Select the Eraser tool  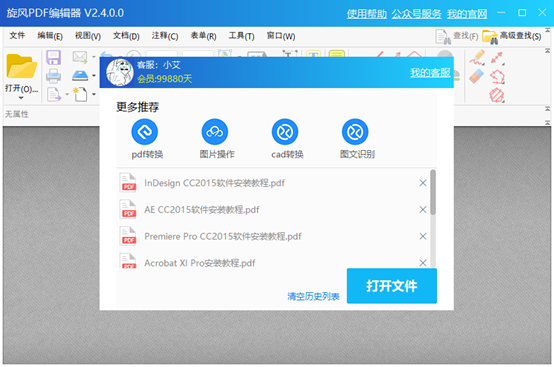(x=477, y=76)
